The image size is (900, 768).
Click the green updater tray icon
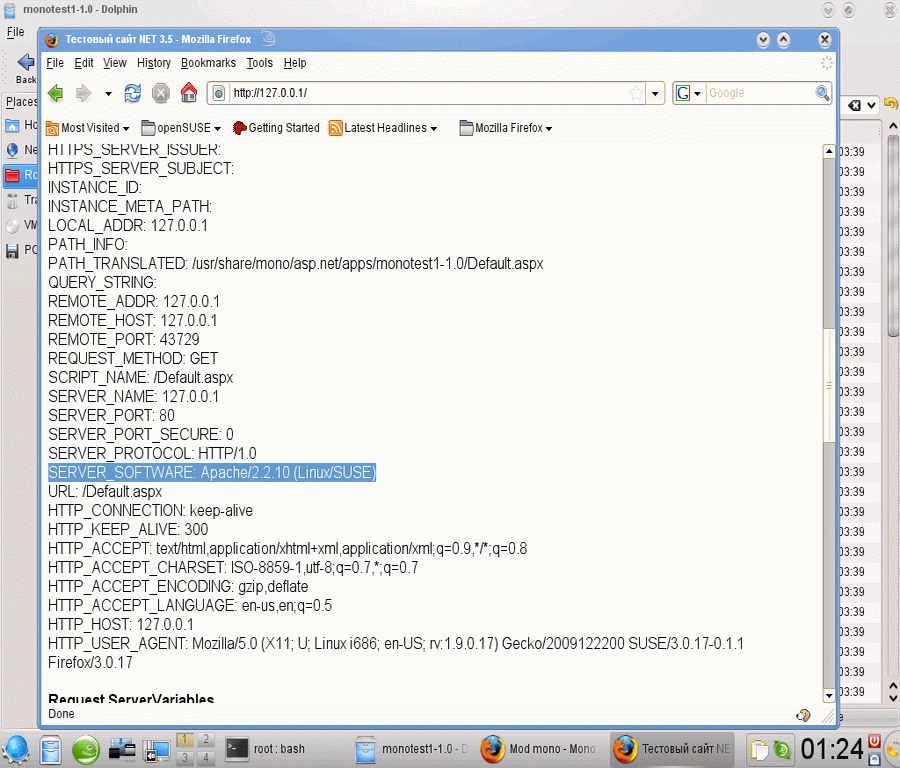pyautogui.click(x=781, y=750)
